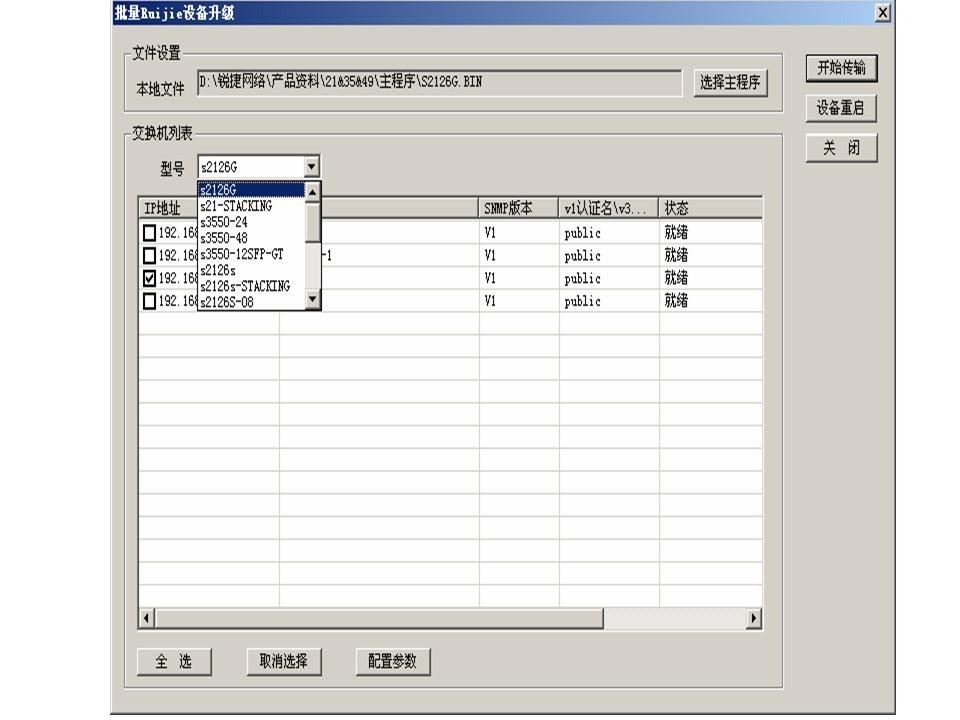Check the first row checkbox in switch list

tap(150, 232)
